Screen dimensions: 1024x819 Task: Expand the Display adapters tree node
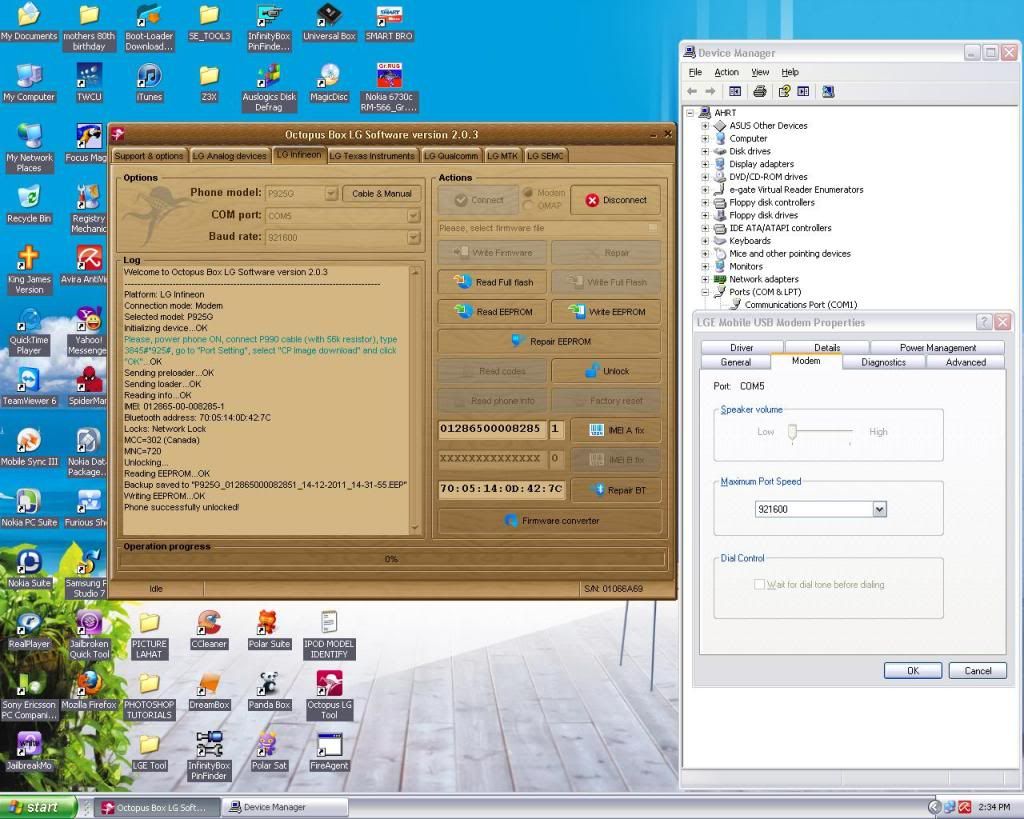click(x=705, y=164)
